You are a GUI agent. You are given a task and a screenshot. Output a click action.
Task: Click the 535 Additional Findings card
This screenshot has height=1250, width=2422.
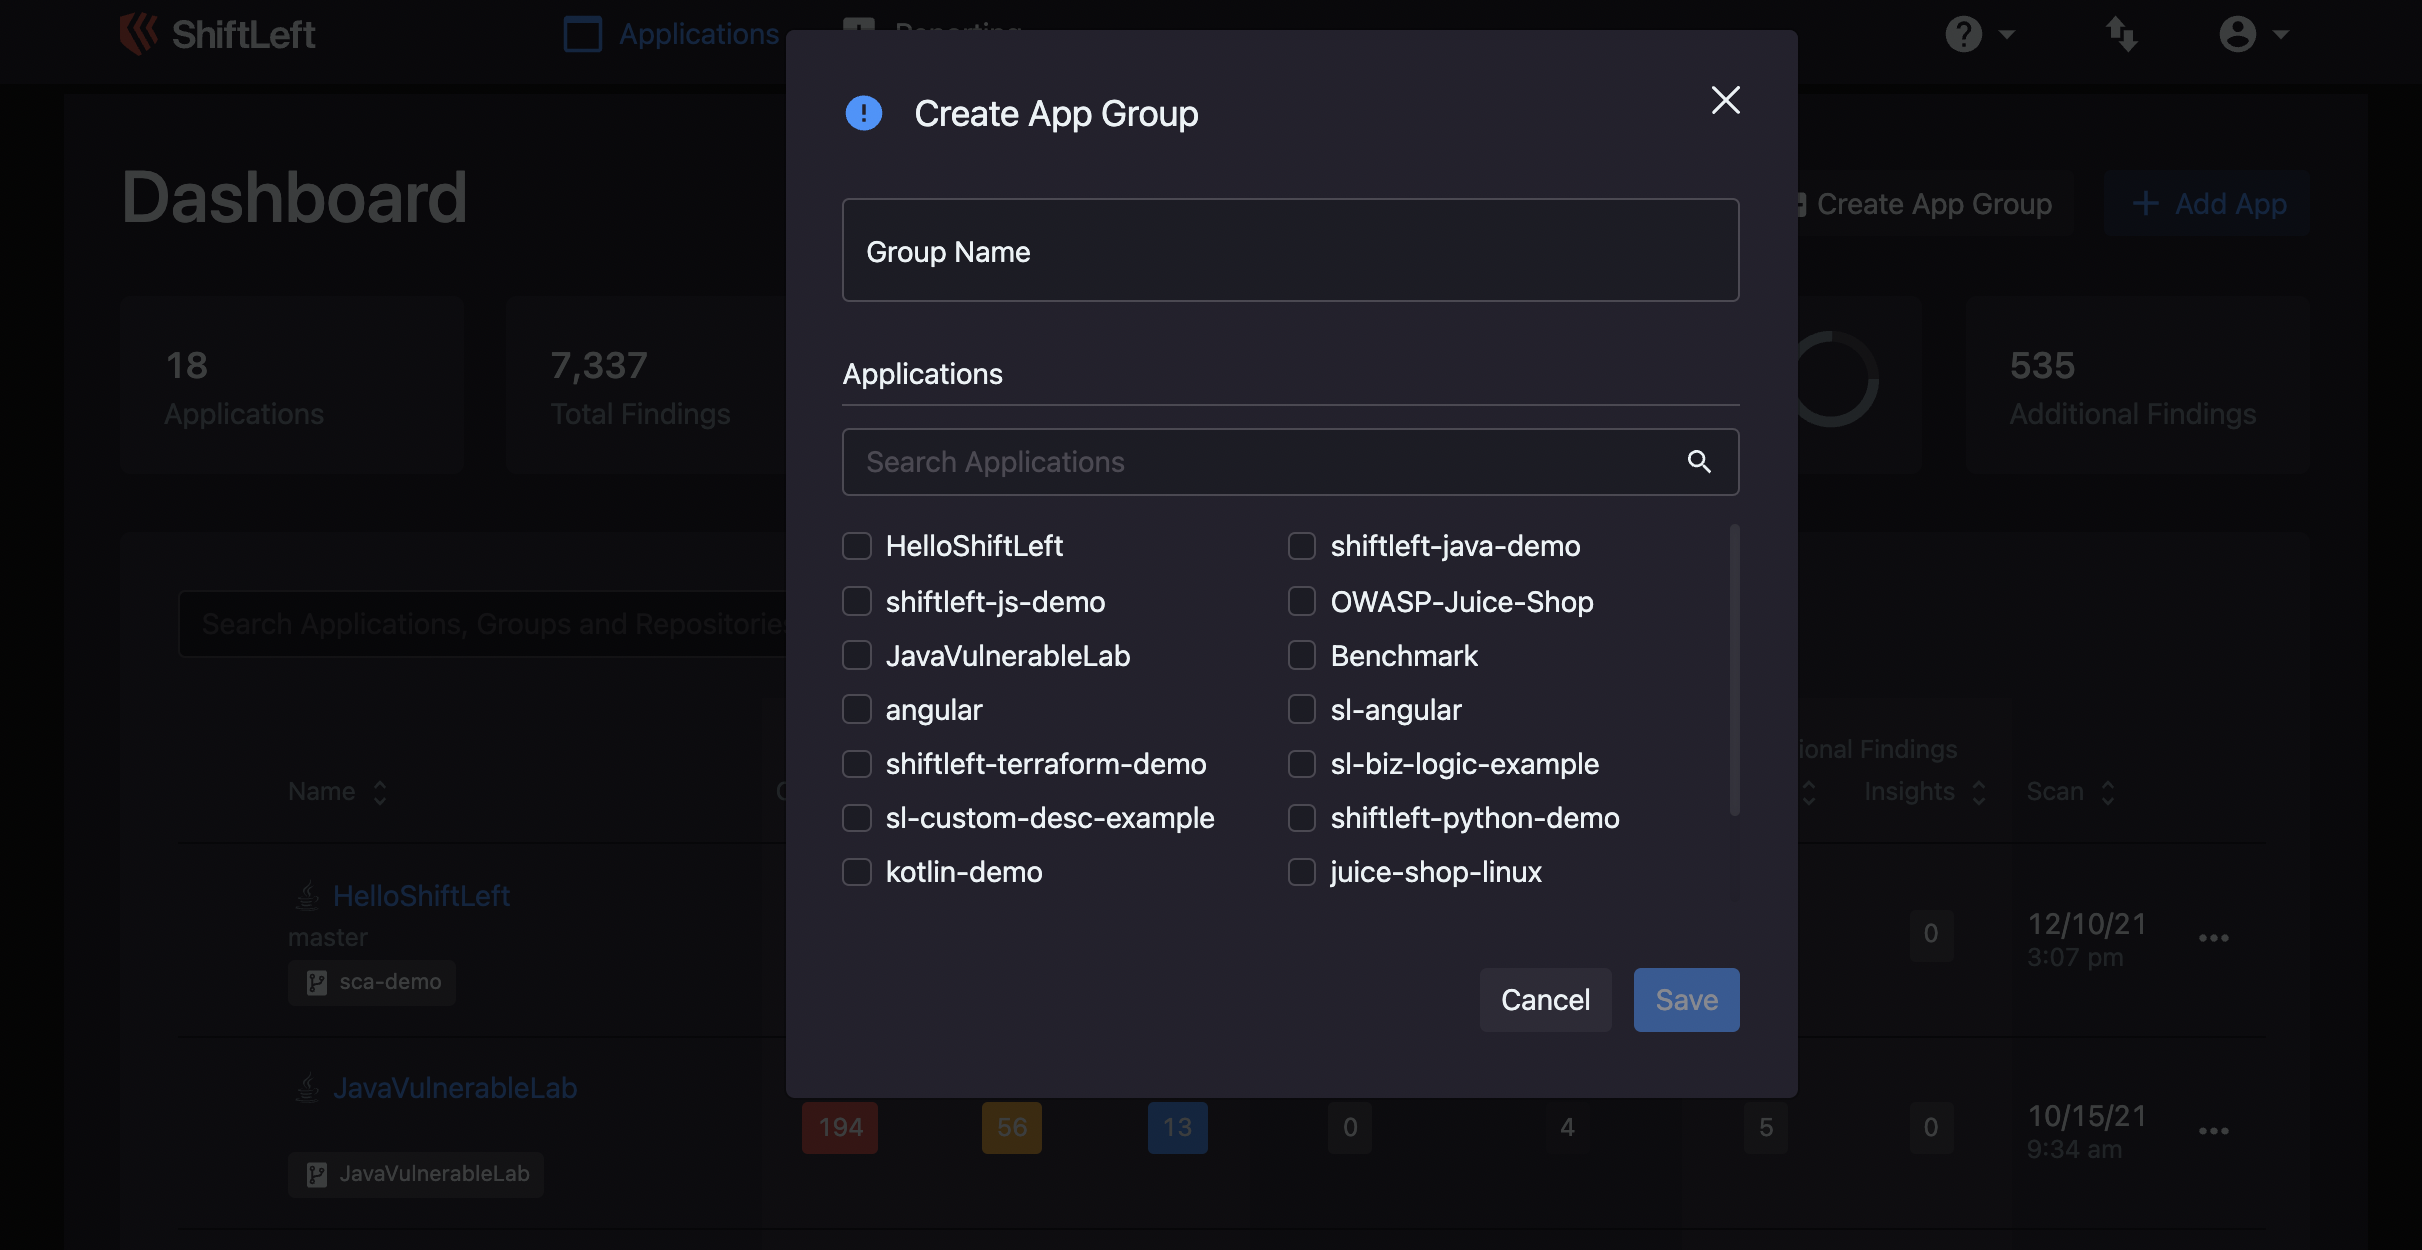pyautogui.click(x=2138, y=385)
